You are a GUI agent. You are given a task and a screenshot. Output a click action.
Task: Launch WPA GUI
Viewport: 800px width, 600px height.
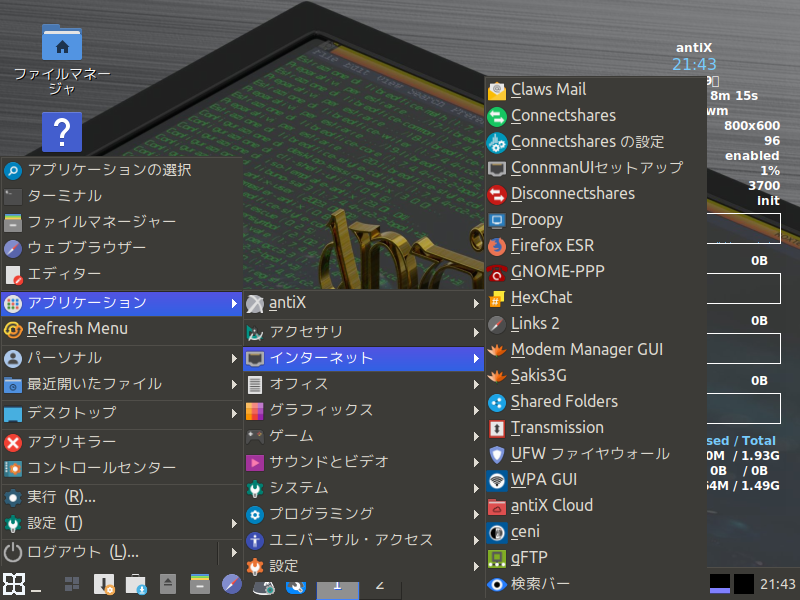click(x=595, y=480)
